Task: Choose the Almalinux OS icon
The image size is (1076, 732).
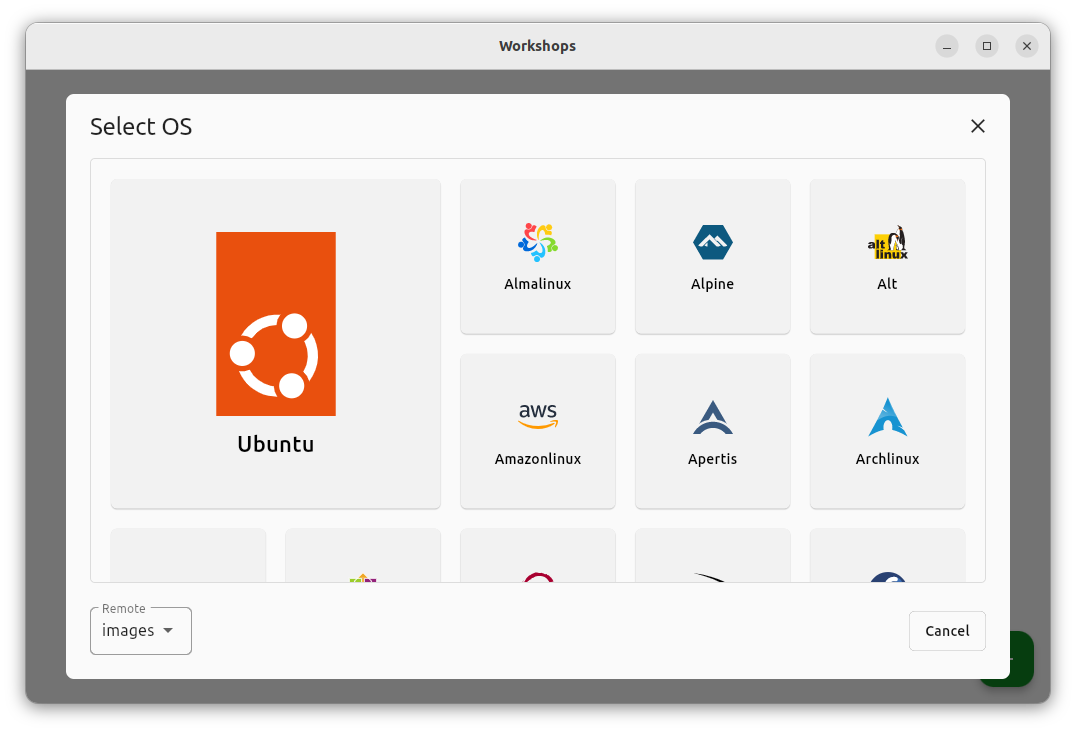Action: [x=537, y=242]
